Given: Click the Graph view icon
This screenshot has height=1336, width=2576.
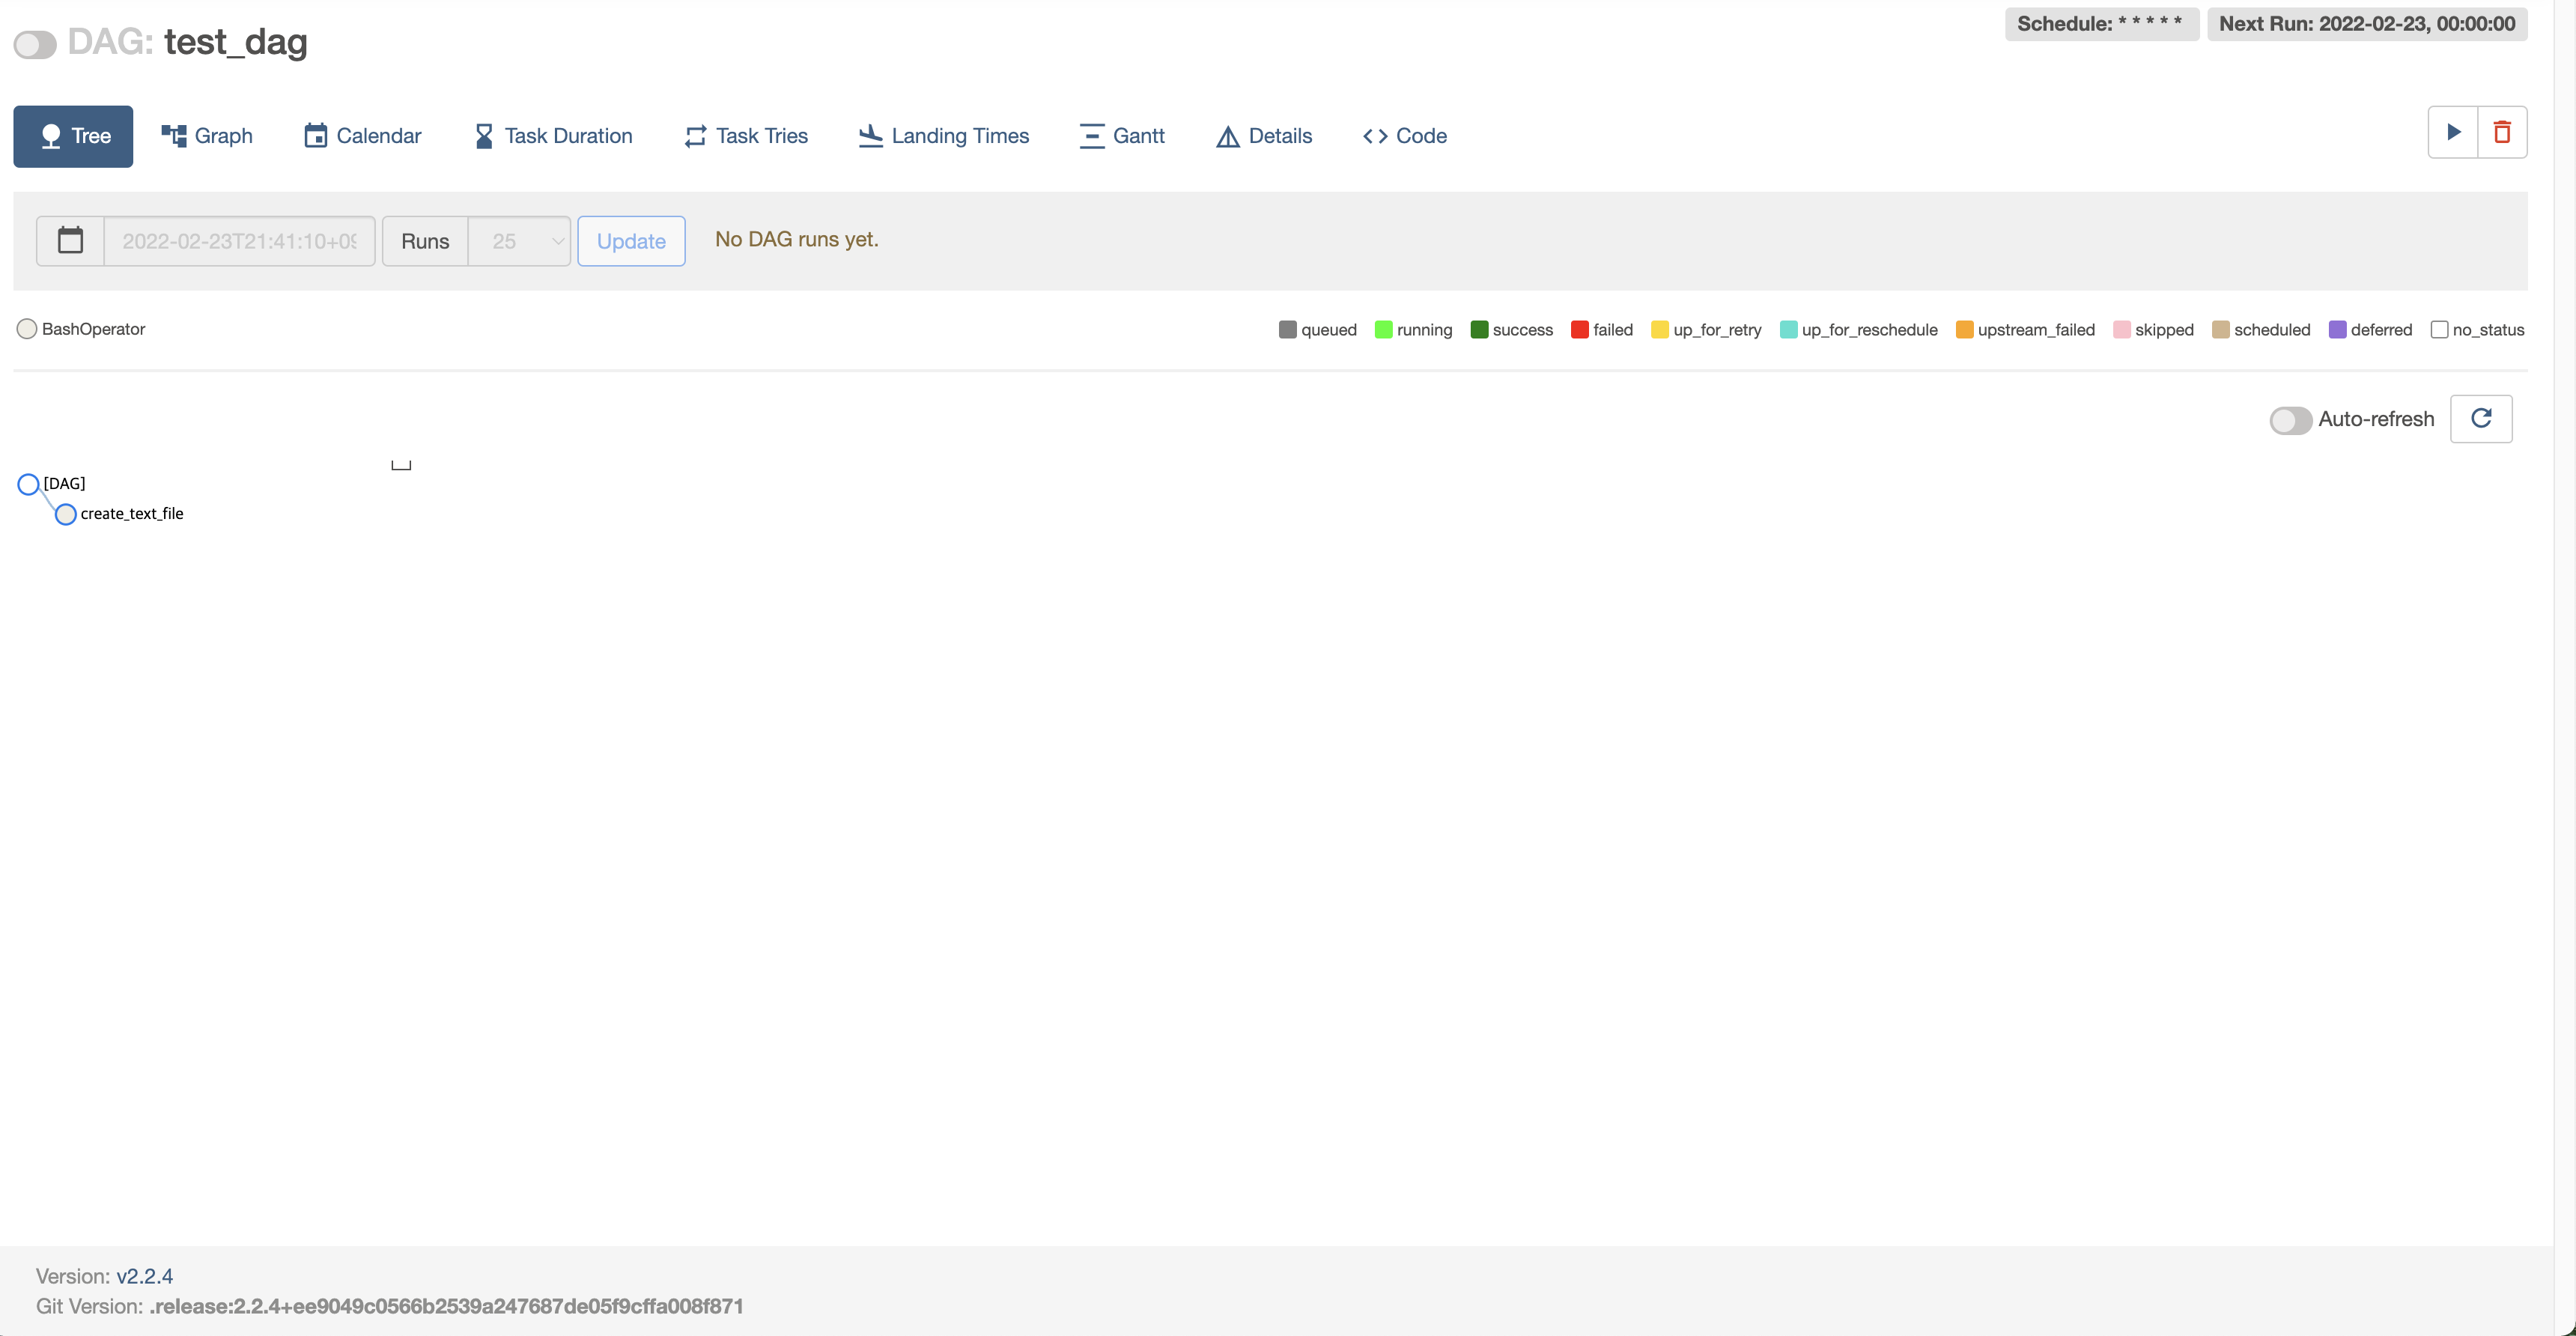Looking at the screenshot, I should point(174,136).
